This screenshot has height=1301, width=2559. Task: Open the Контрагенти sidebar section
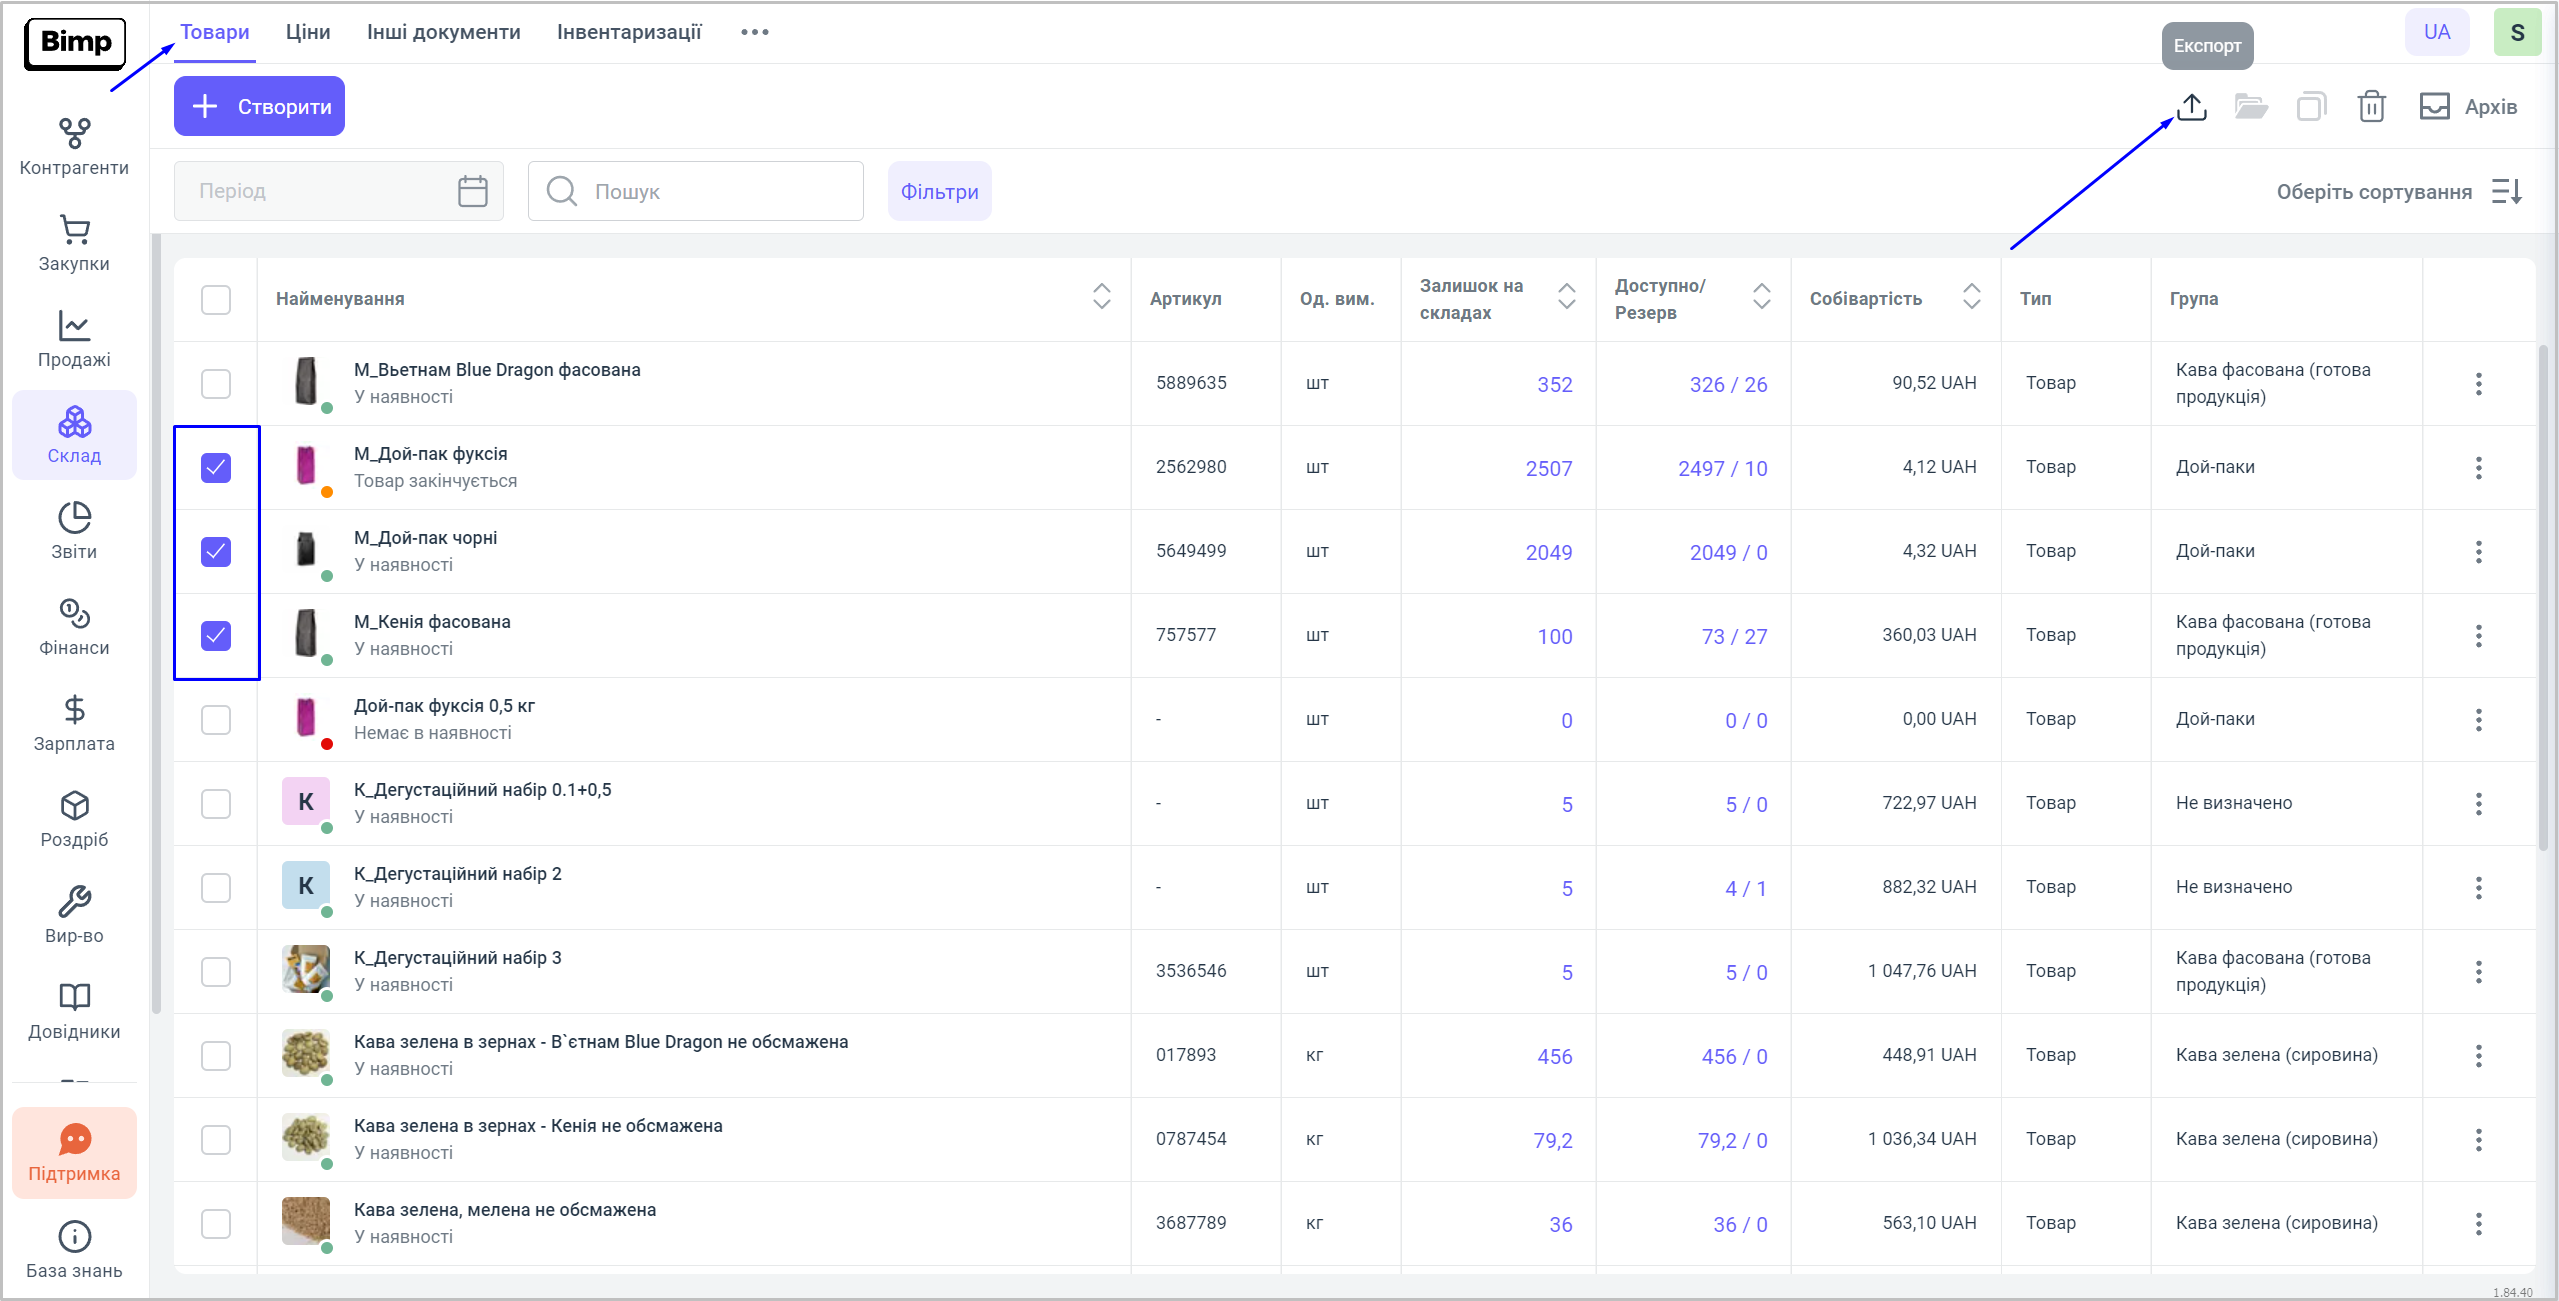[74, 146]
